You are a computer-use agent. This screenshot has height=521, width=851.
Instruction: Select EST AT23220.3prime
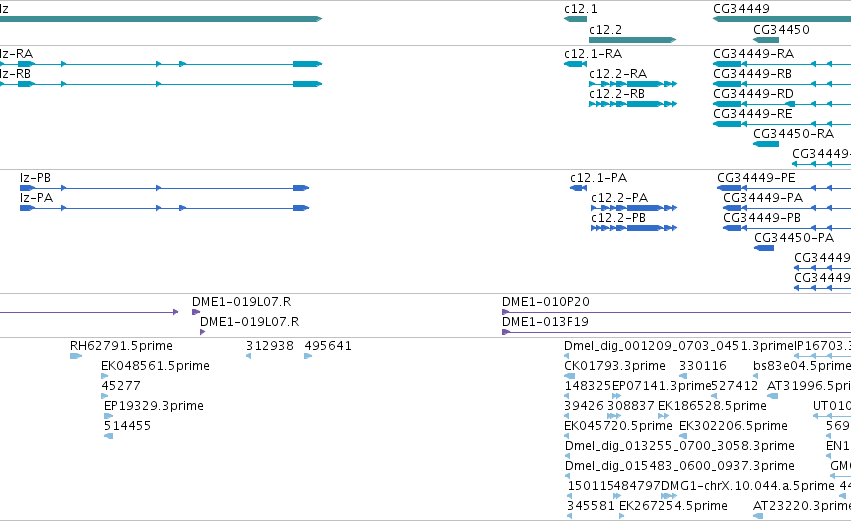759,516
